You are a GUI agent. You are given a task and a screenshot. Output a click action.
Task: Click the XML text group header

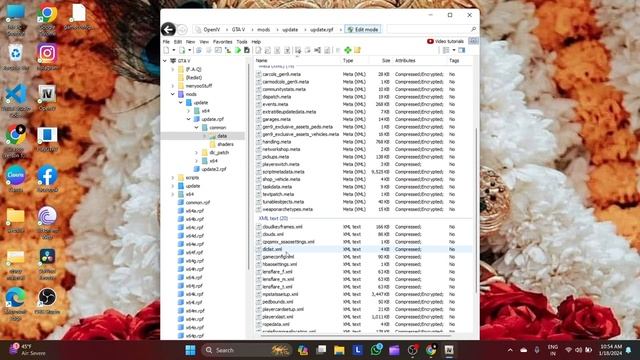coord(273,218)
